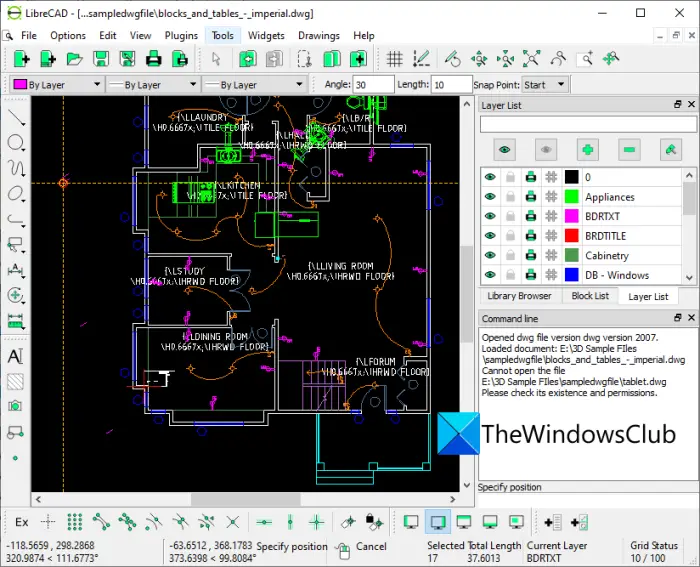Click the Window Zoom icon
Viewport: 700px width, 567px height.
[585, 58]
